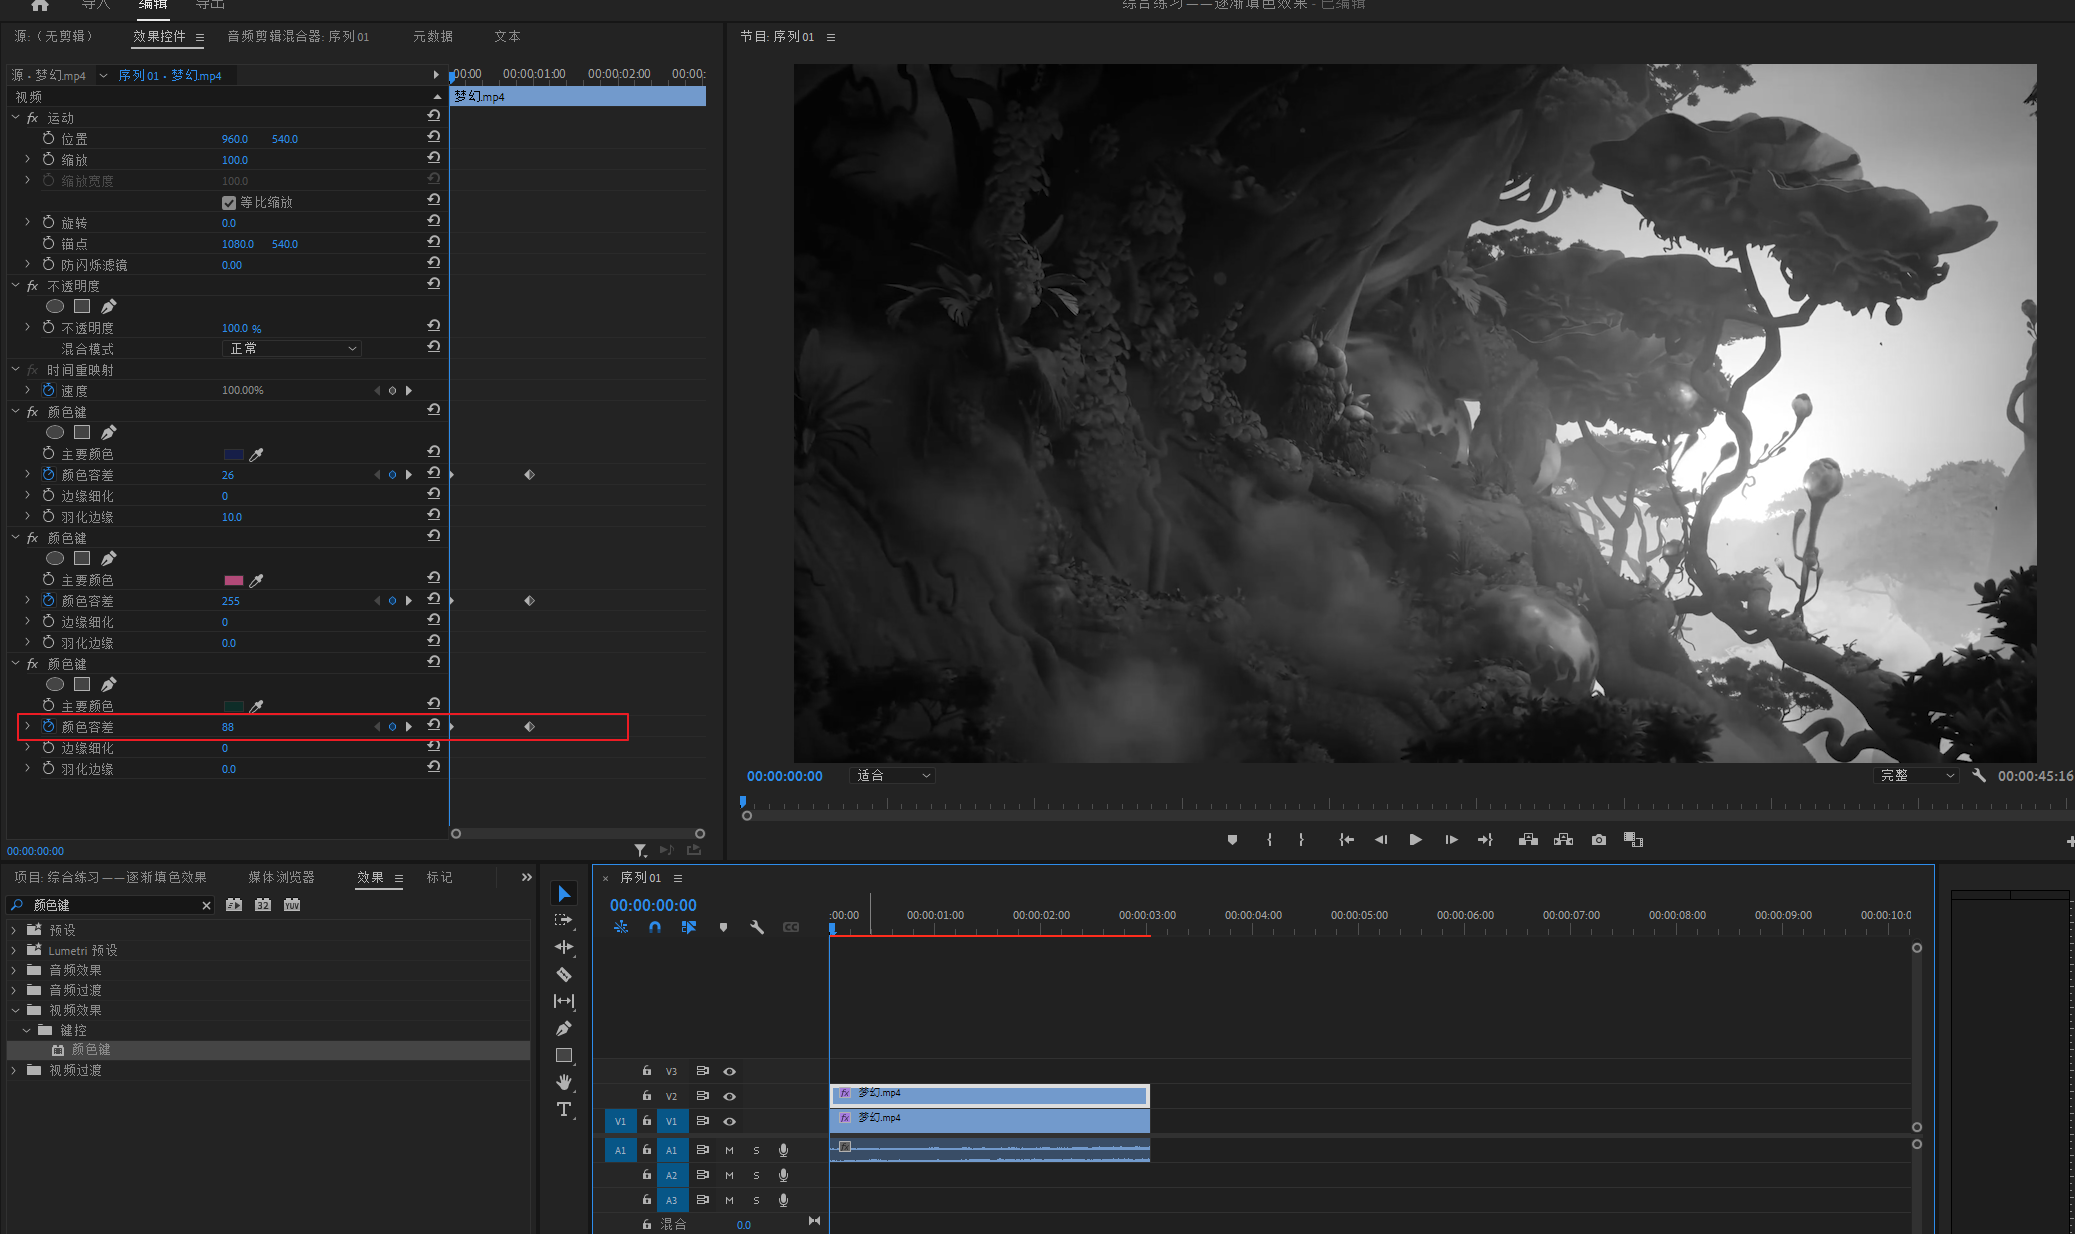Image resolution: width=2075 pixels, height=1234 pixels.
Task: Select the Pen tool in the tool panel
Action: tap(564, 1028)
